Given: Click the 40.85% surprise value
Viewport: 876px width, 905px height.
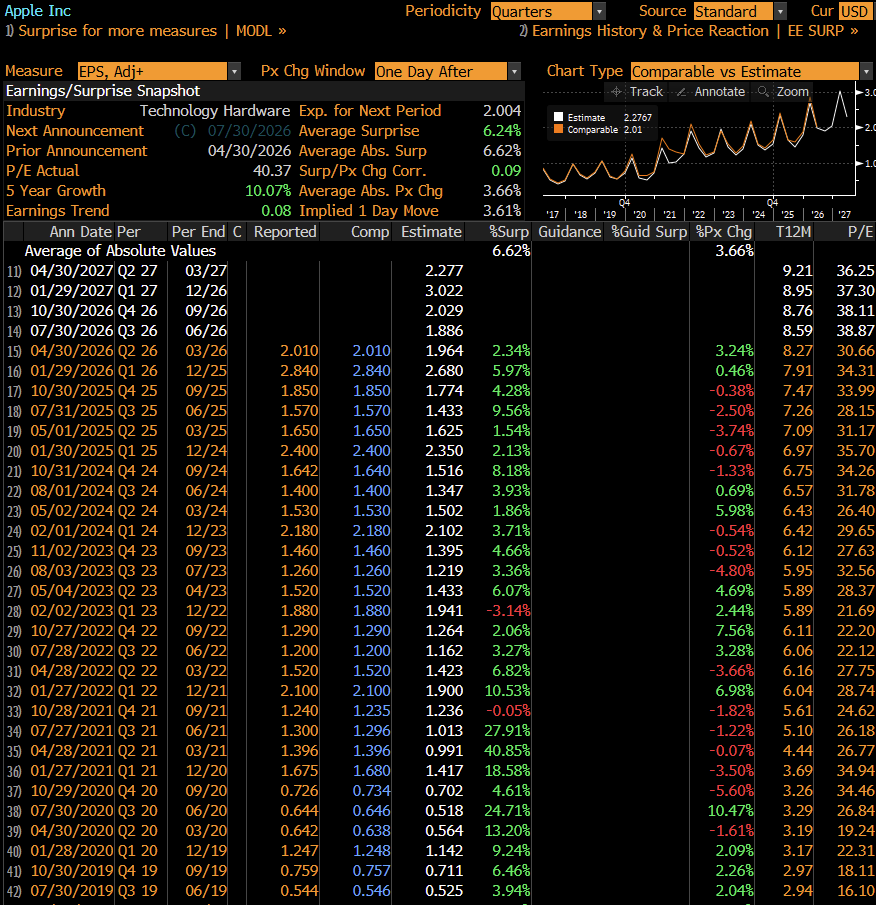Looking at the screenshot, I should pyautogui.click(x=507, y=751).
